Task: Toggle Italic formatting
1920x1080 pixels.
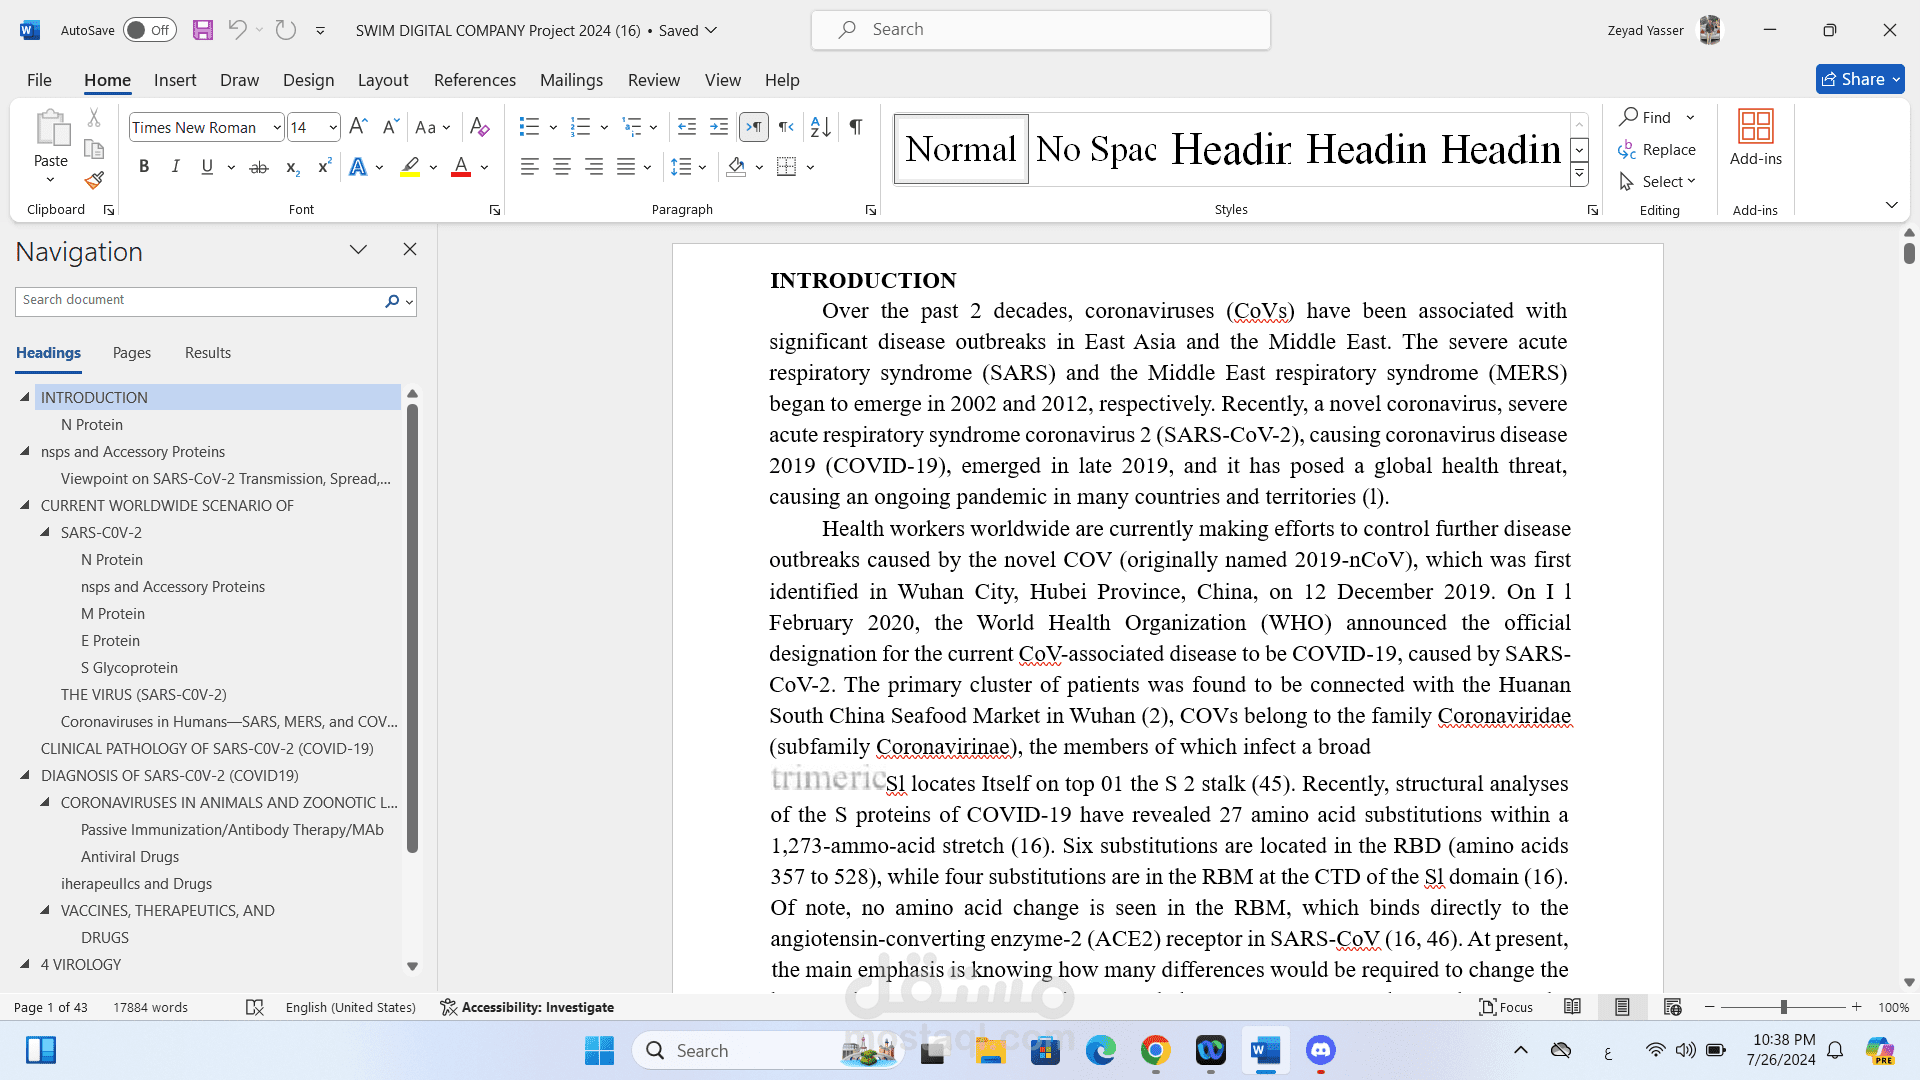Action: pos(176,167)
